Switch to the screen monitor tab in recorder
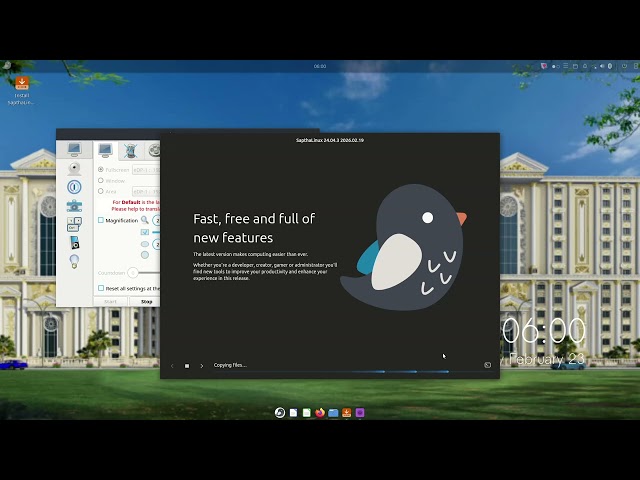Viewport: 640px width, 480px height. pyautogui.click(x=105, y=150)
